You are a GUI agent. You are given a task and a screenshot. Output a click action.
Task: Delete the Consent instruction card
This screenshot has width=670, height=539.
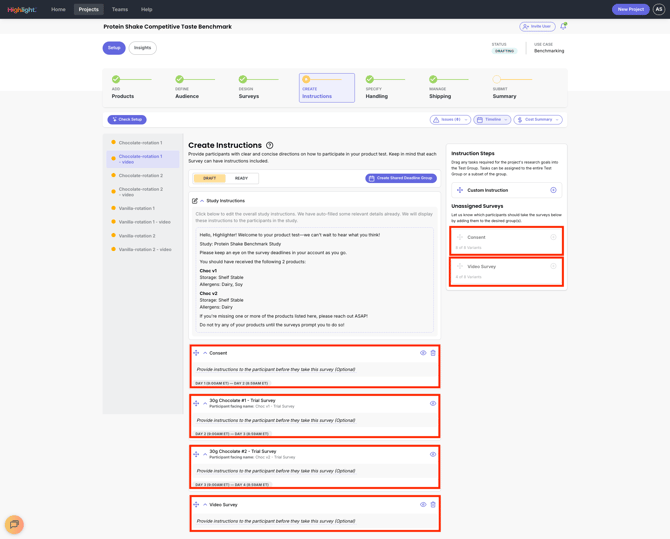coord(433,353)
